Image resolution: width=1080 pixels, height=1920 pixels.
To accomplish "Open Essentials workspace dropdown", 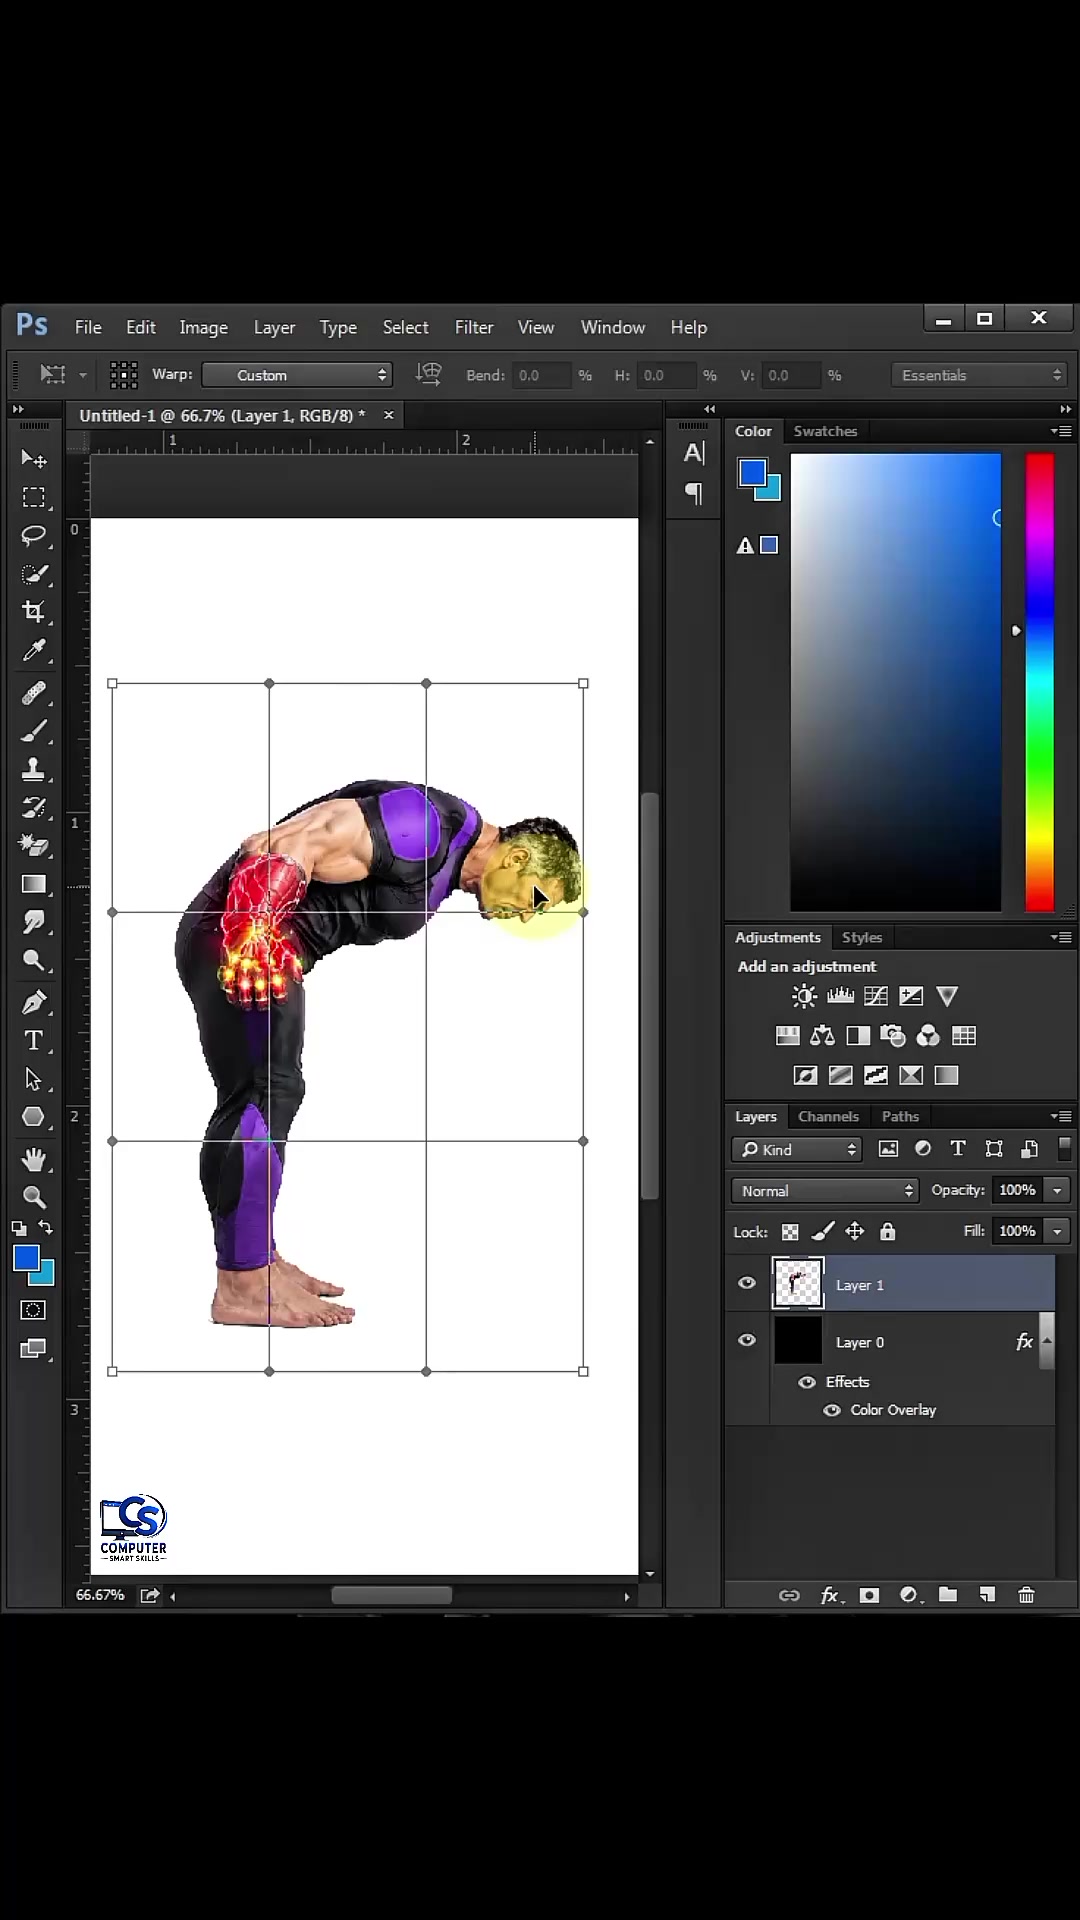I will 979,375.
